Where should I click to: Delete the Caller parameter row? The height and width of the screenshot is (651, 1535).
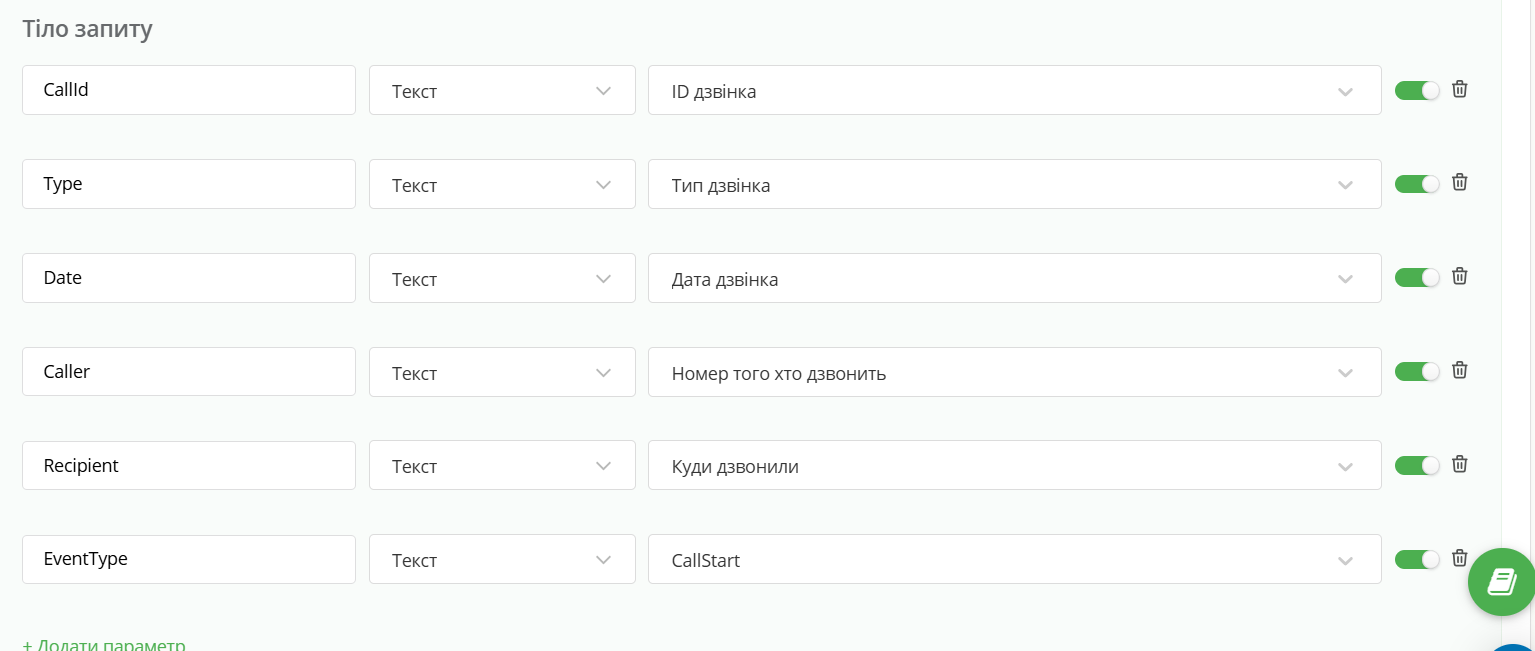coord(1459,370)
